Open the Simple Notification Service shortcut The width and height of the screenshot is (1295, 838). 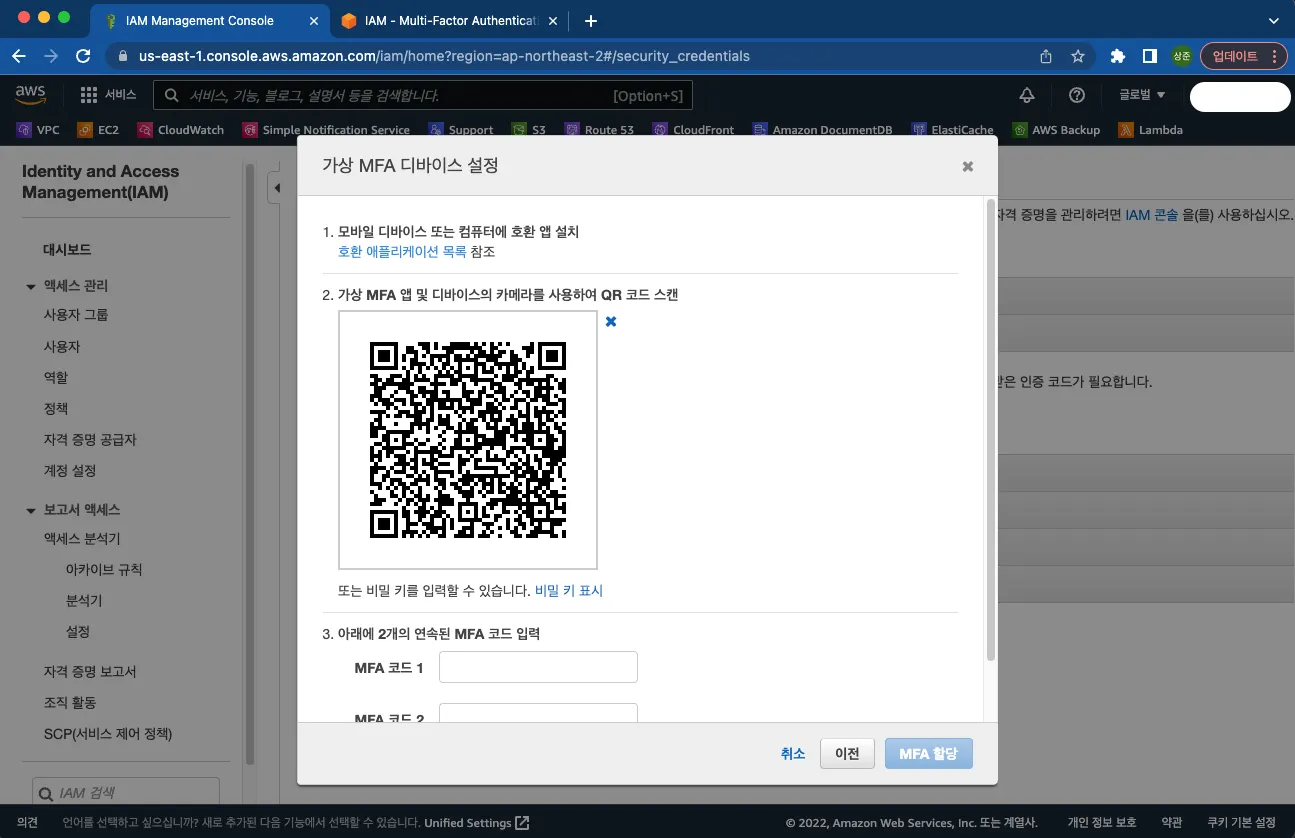[x=325, y=130]
